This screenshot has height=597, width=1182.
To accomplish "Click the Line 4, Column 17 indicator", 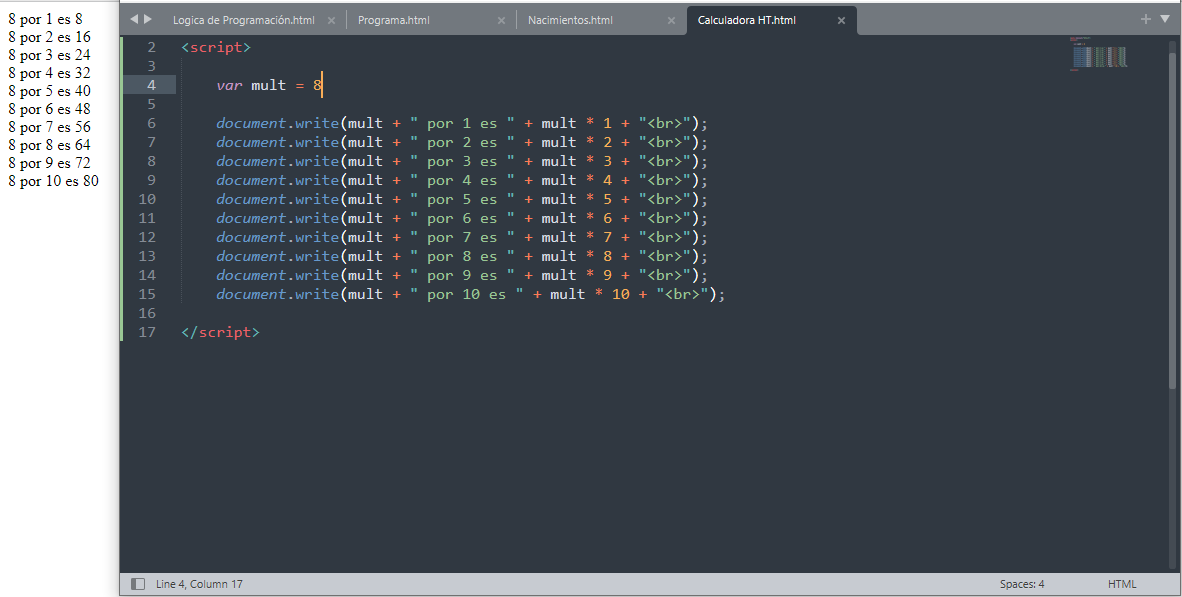I will (199, 584).
